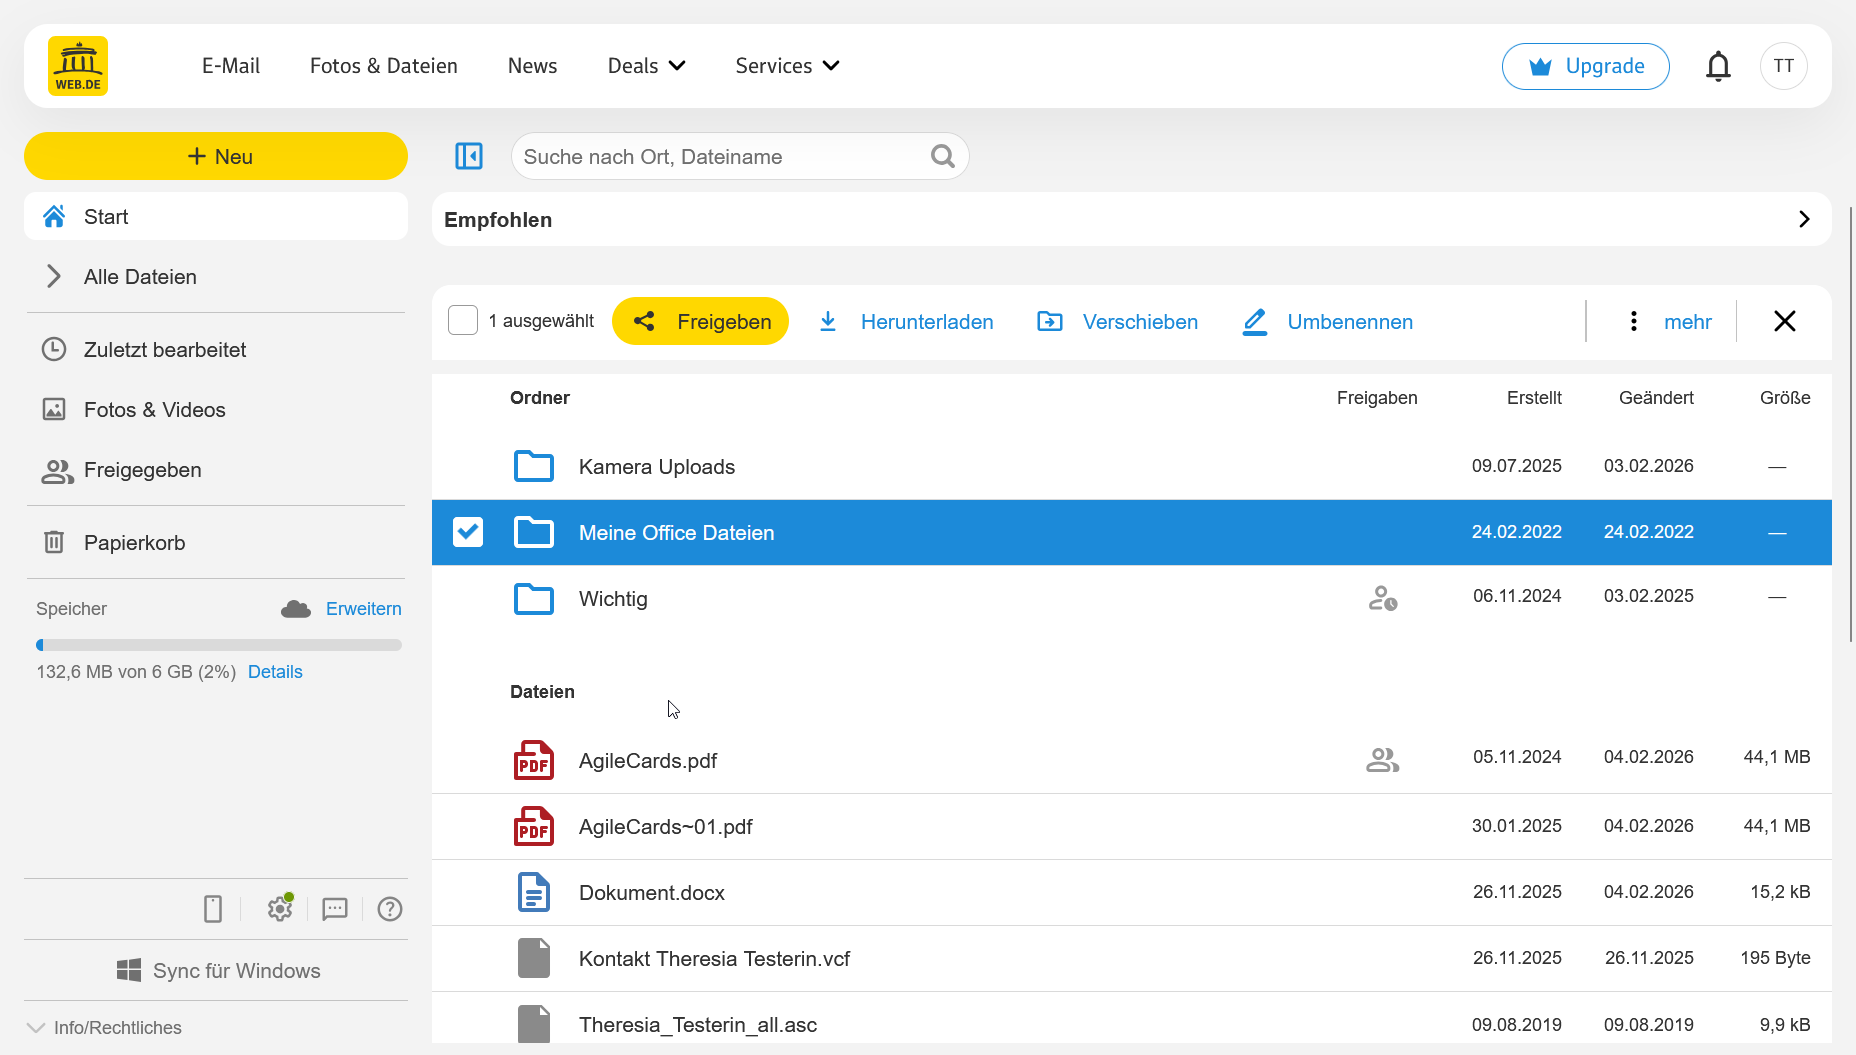Open the help question mark icon
1856x1055 pixels.
[390, 908]
